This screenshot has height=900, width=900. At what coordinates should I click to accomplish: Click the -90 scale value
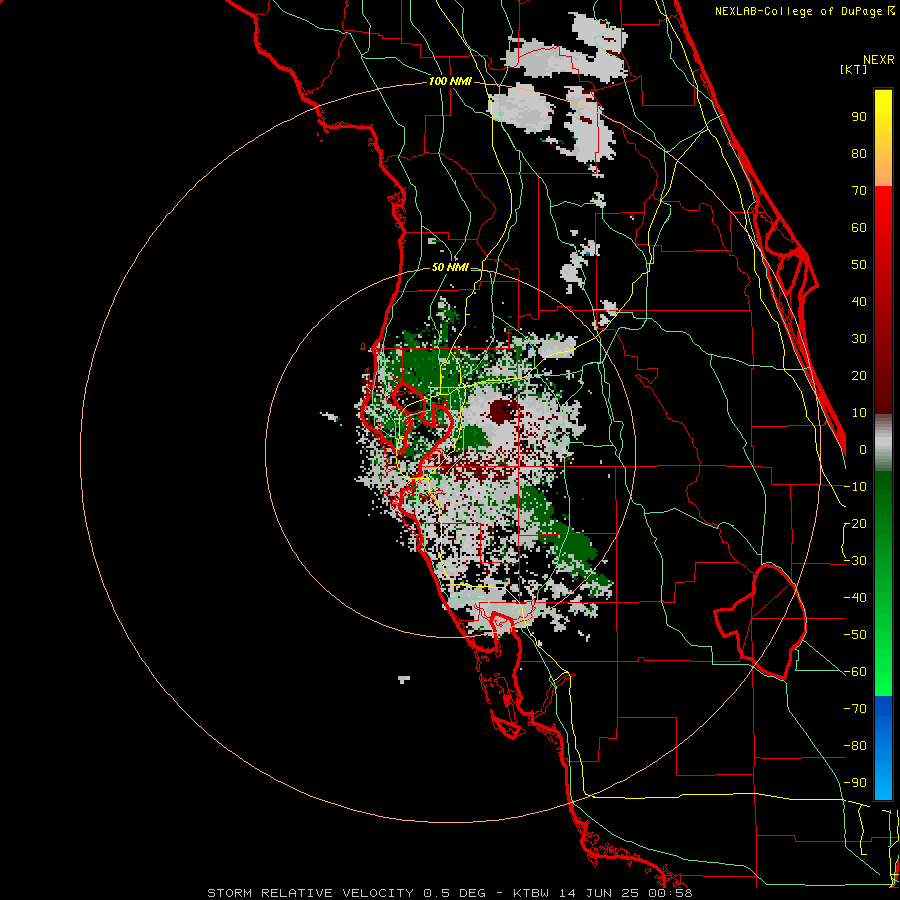[x=855, y=783]
